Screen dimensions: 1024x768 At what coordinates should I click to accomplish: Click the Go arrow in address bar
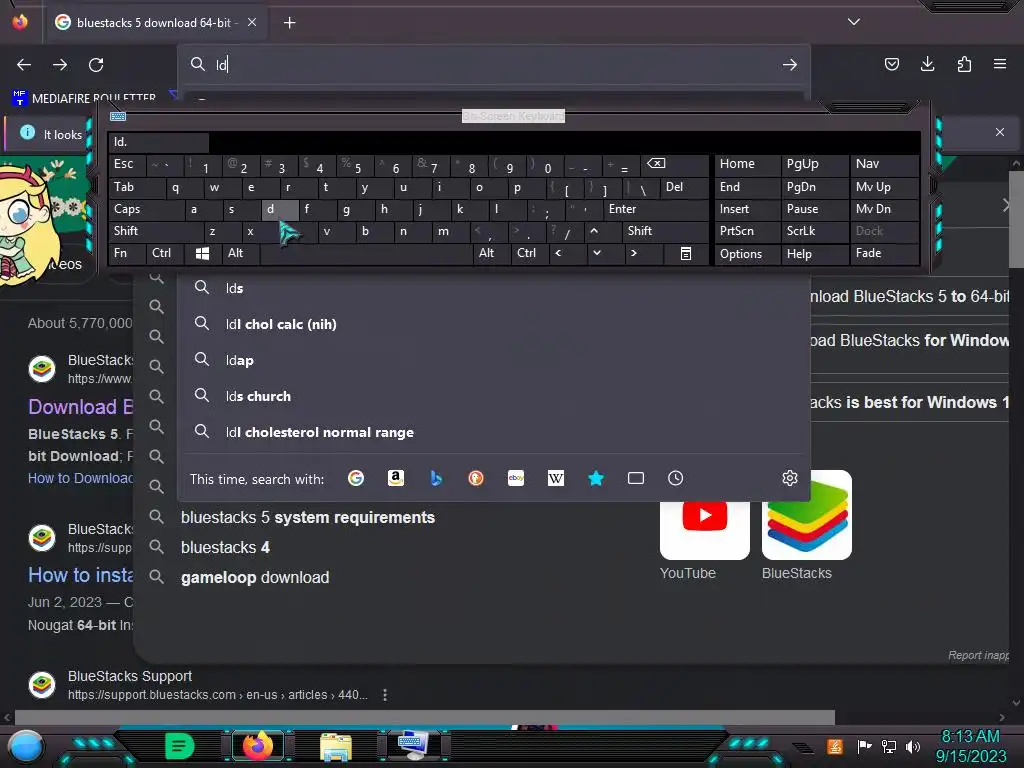790,65
